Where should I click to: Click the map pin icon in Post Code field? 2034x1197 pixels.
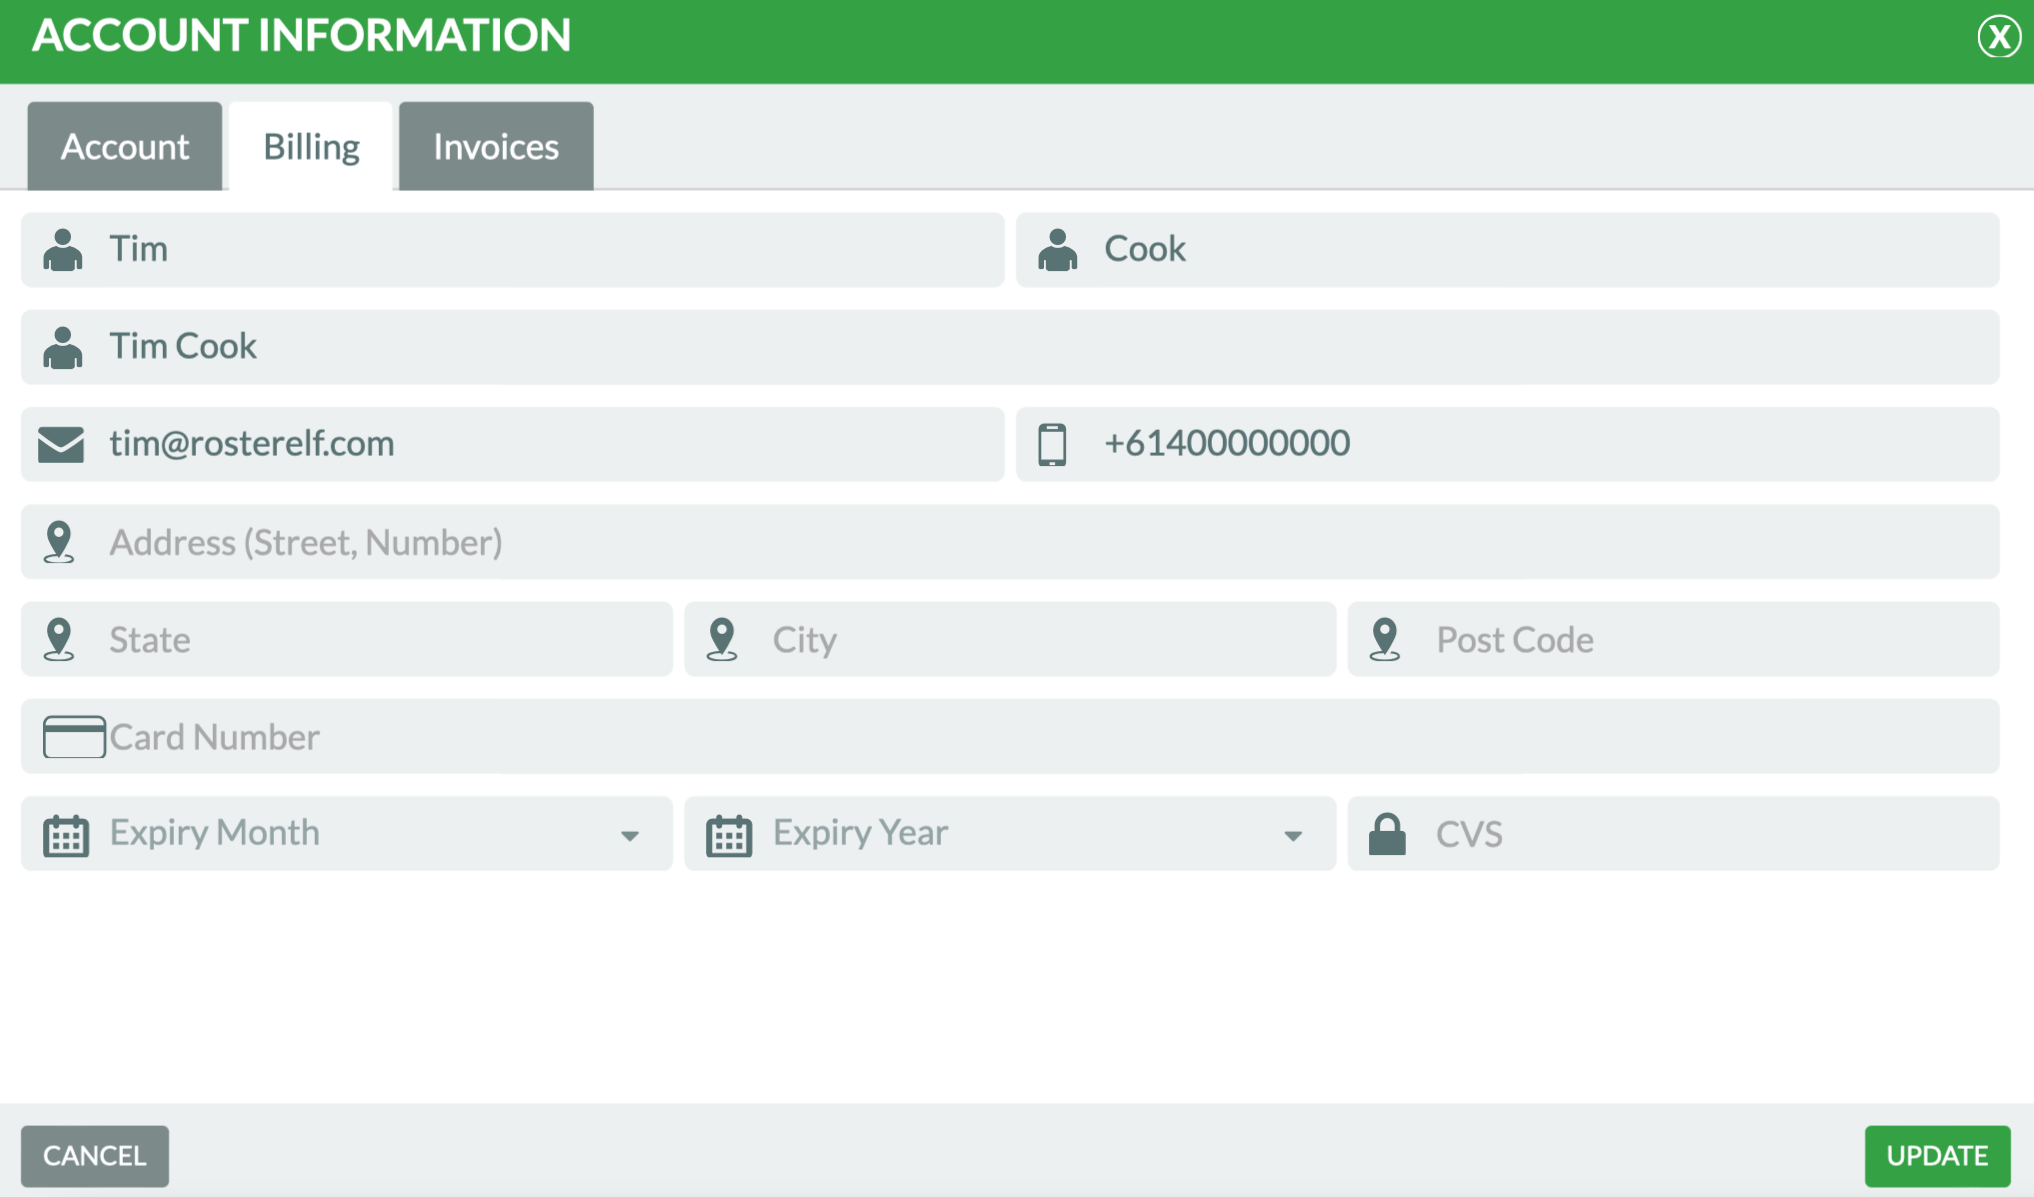1385,639
